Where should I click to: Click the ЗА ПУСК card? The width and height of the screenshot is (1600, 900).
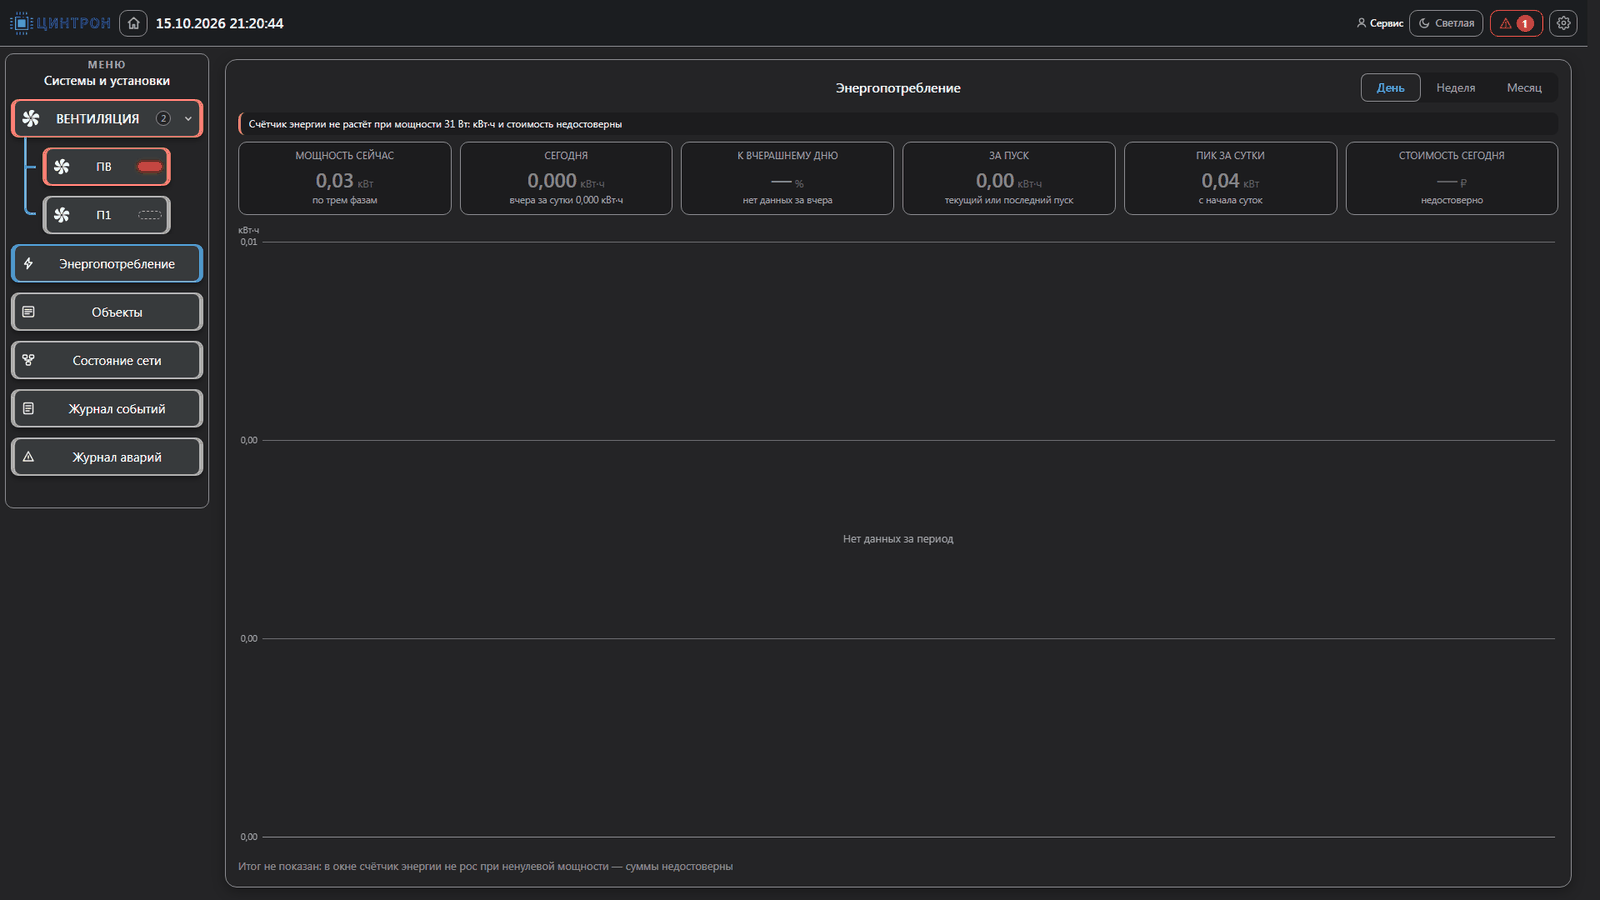click(1009, 178)
